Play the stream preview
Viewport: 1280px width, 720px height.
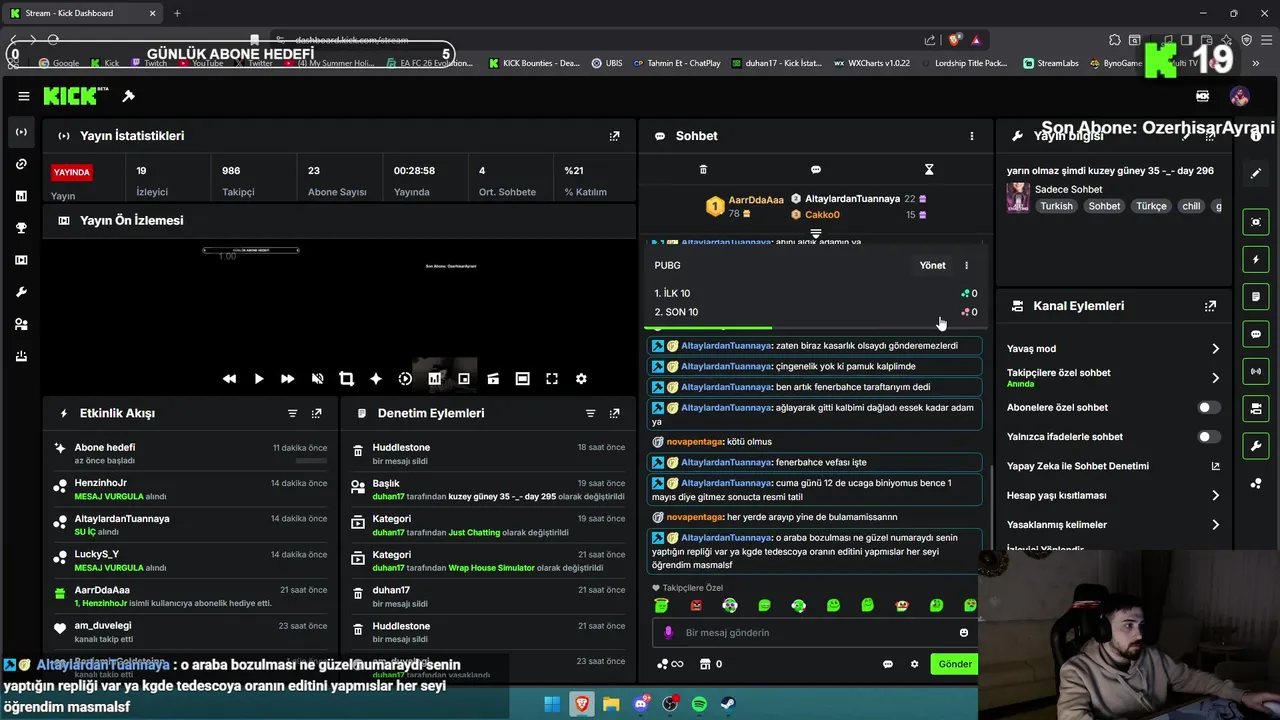[x=259, y=379]
